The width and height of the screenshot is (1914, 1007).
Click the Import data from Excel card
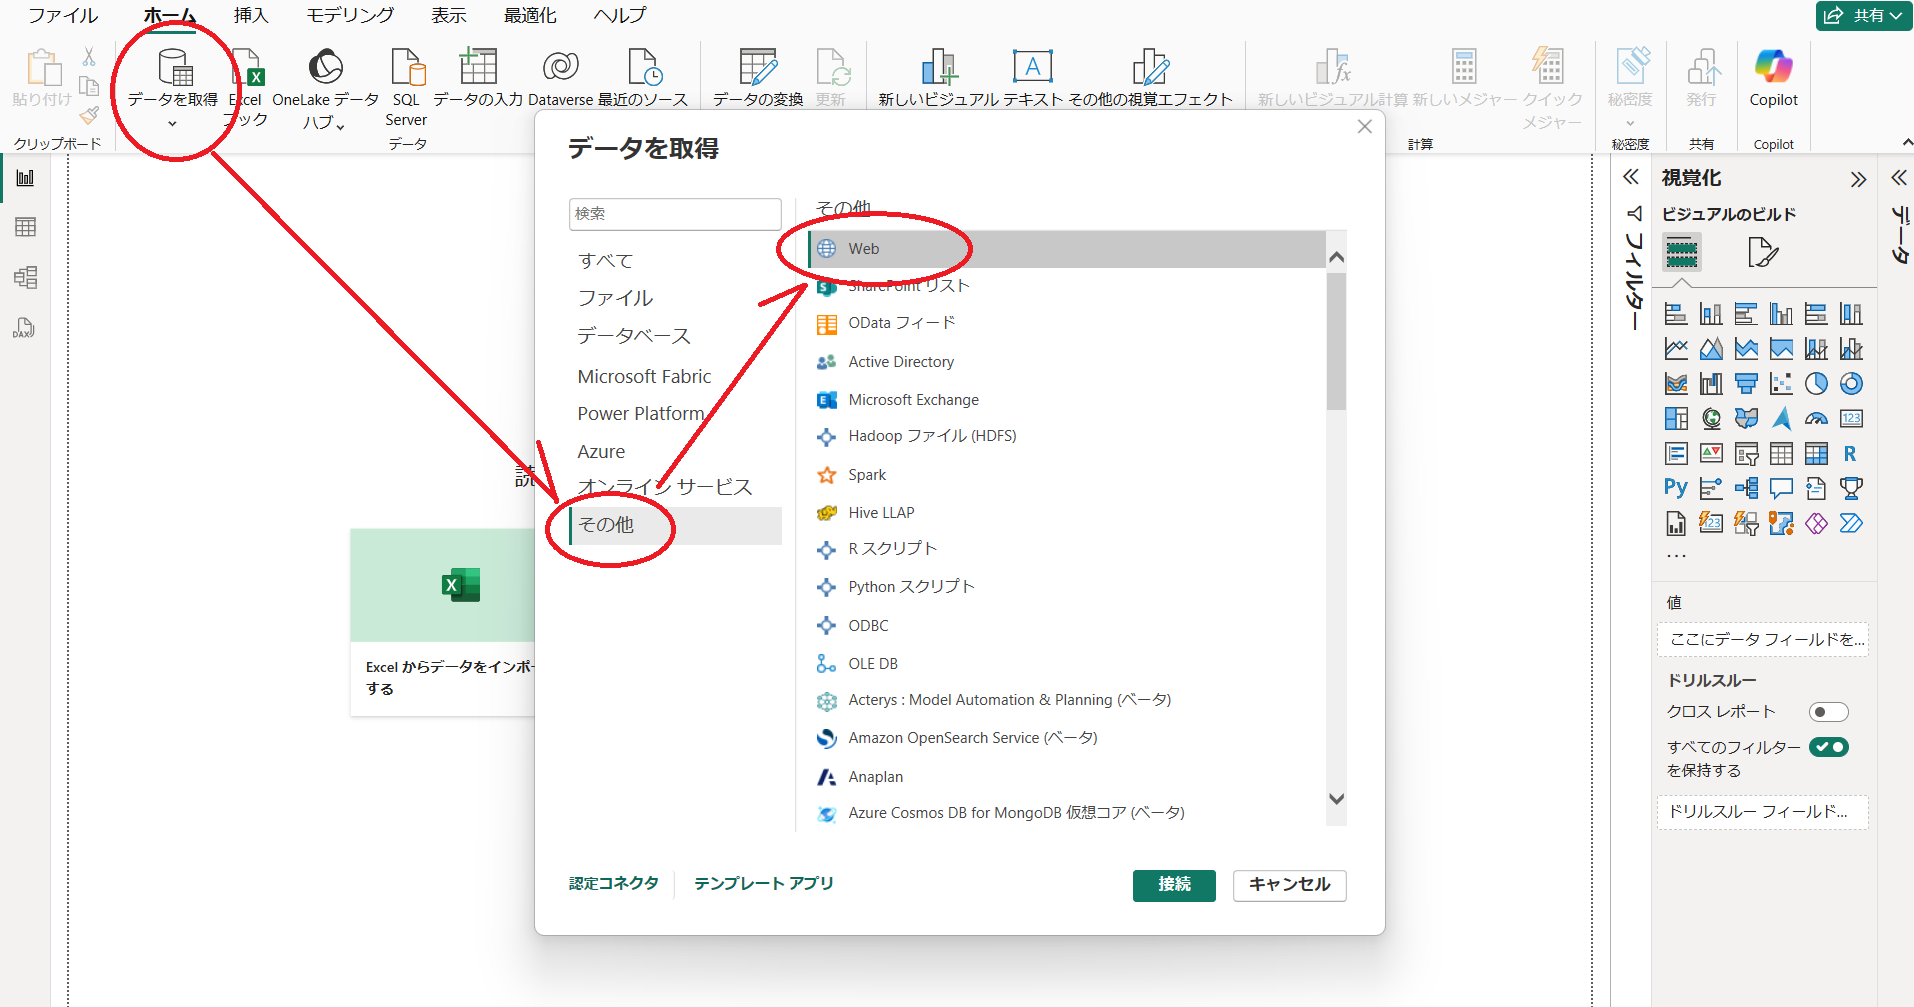pyautogui.click(x=442, y=622)
